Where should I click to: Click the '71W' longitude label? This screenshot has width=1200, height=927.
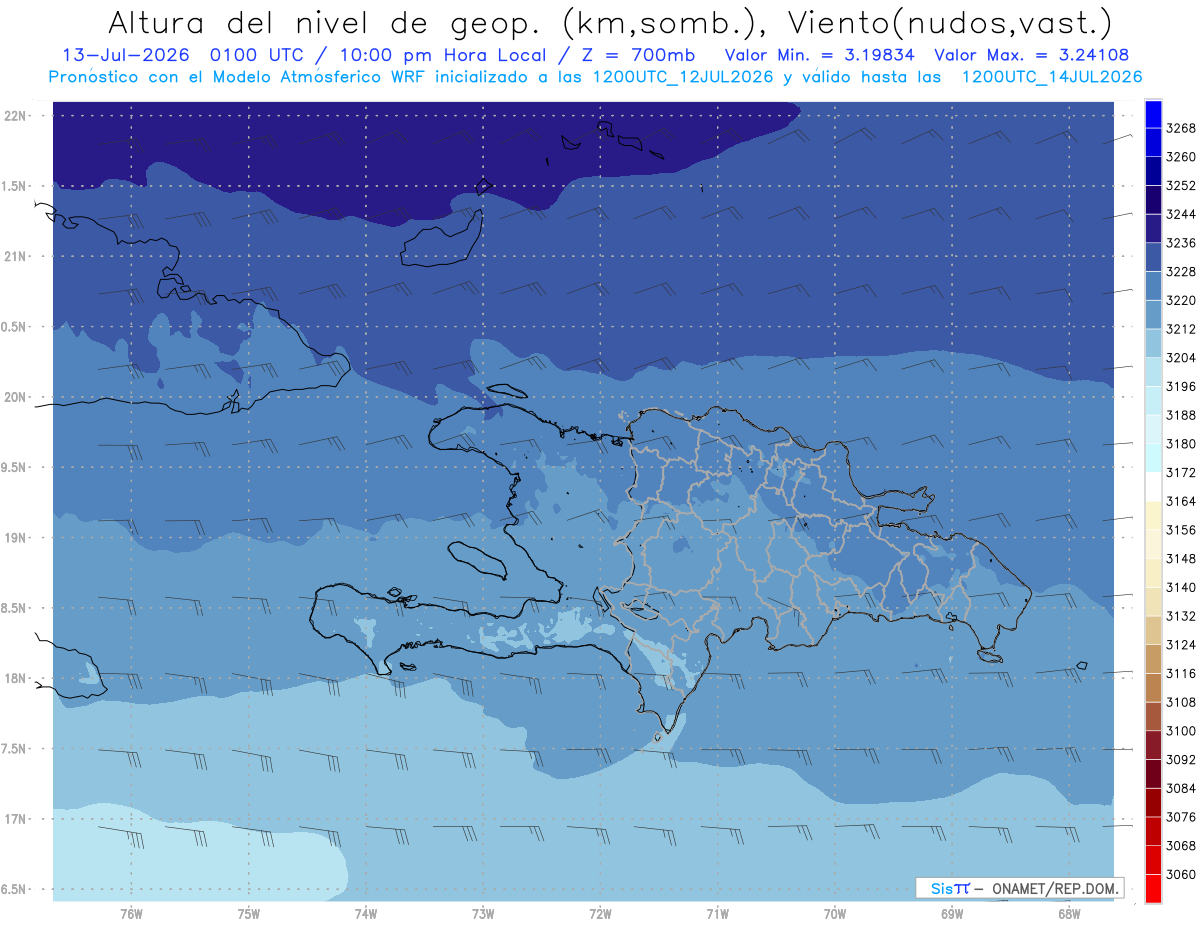coord(717,914)
